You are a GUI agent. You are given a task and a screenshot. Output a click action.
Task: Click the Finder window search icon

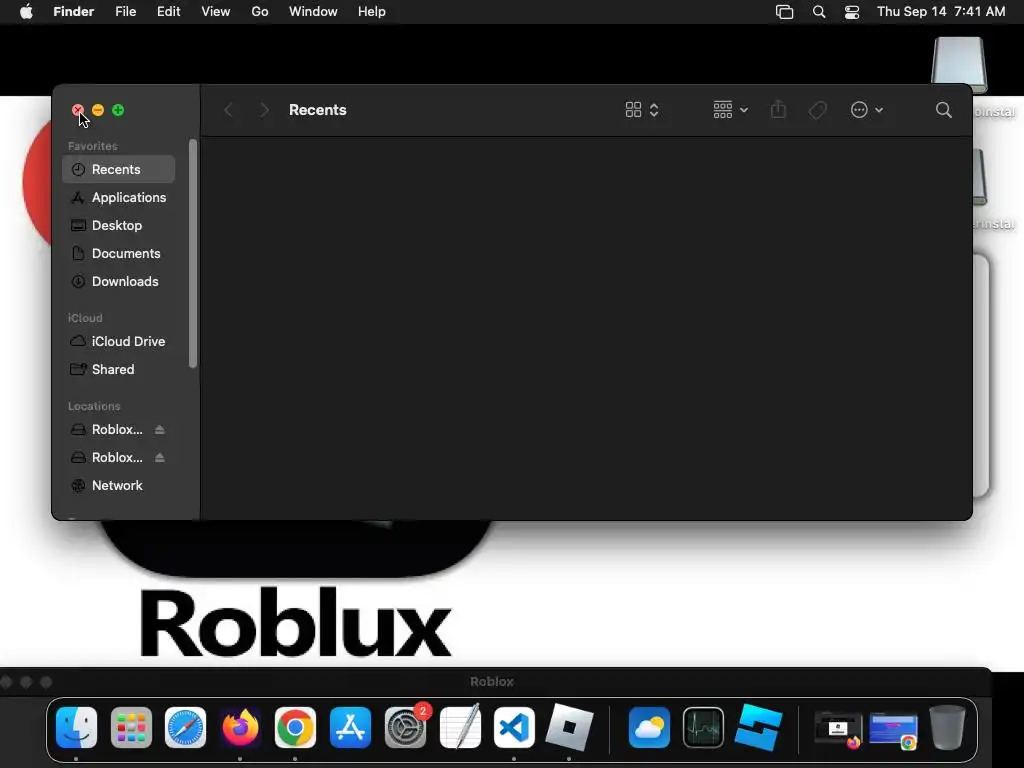944,110
